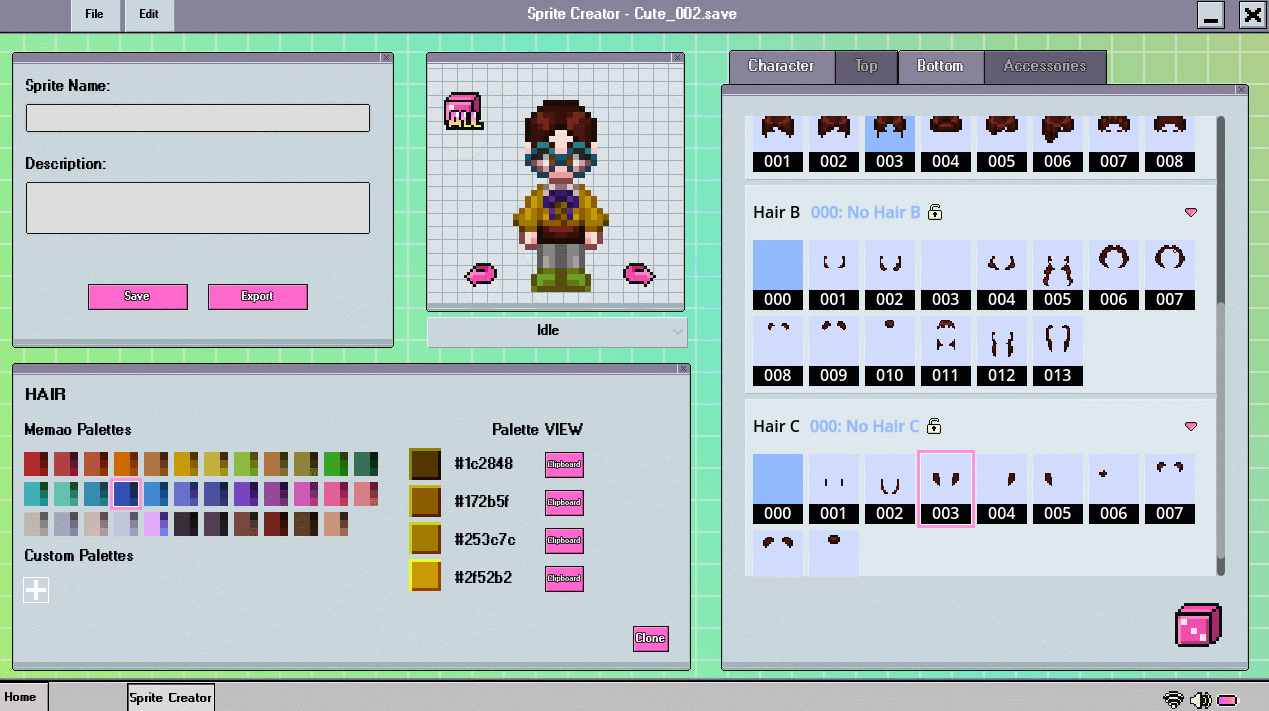
Task: Add a custom palette with plus button
Action: (x=36, y=590)
